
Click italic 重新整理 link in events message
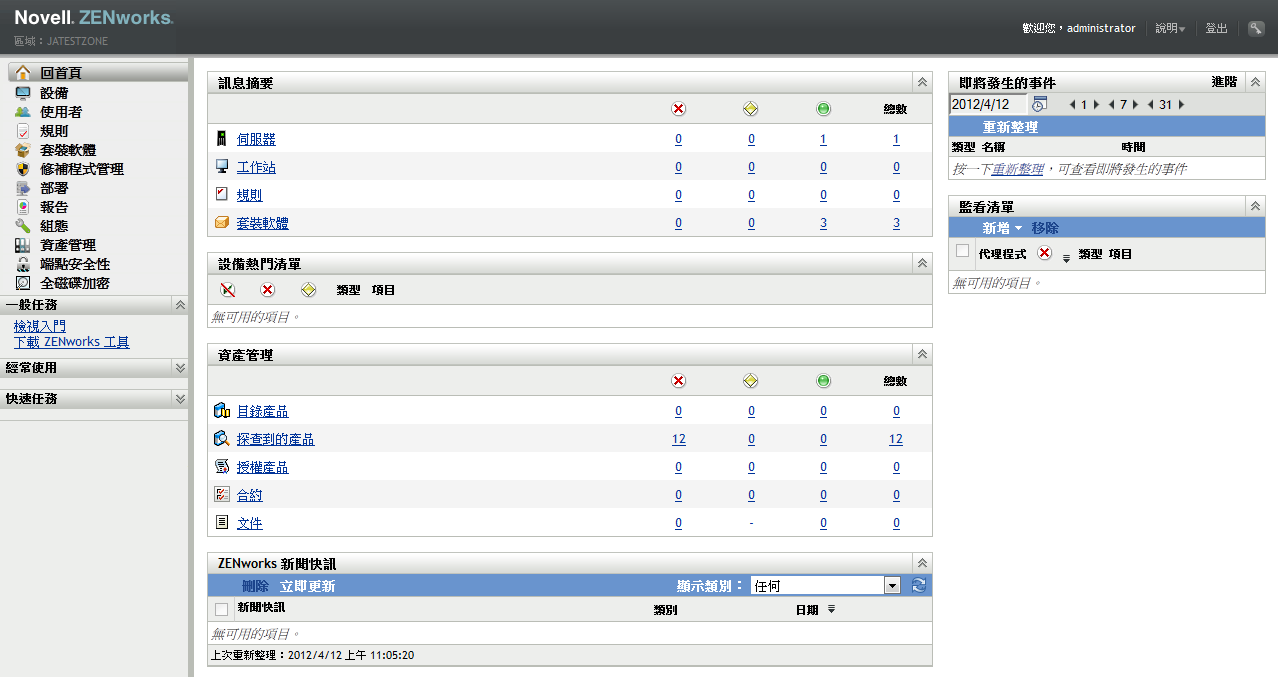click(1017, 169)
